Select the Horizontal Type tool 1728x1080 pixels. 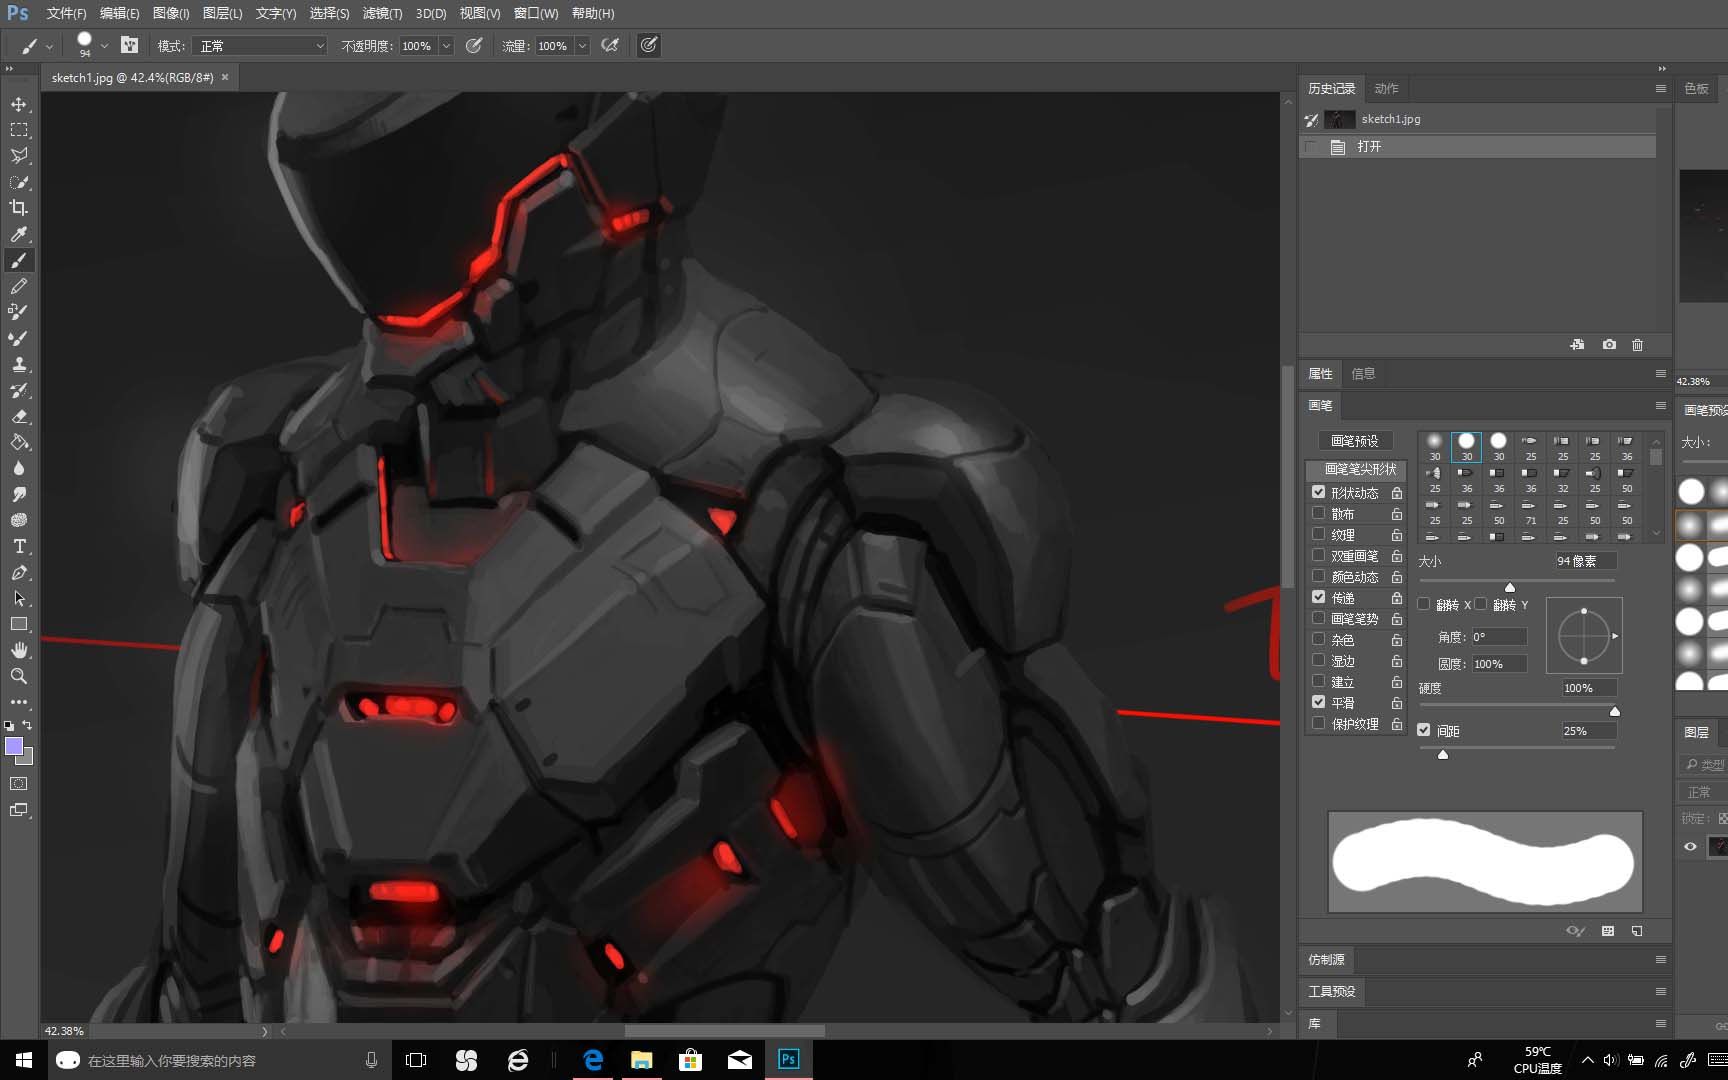(19, 546)
